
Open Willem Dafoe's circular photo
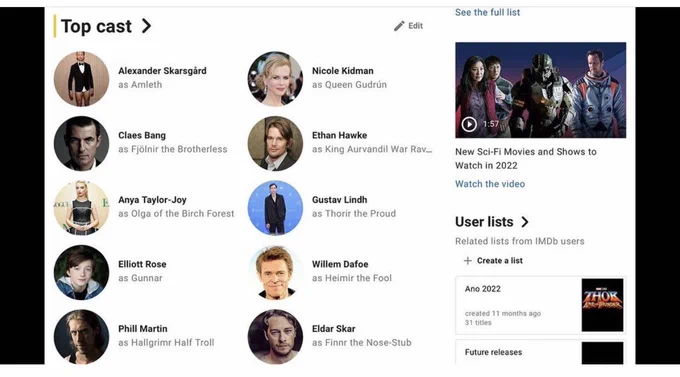point(275,272)
